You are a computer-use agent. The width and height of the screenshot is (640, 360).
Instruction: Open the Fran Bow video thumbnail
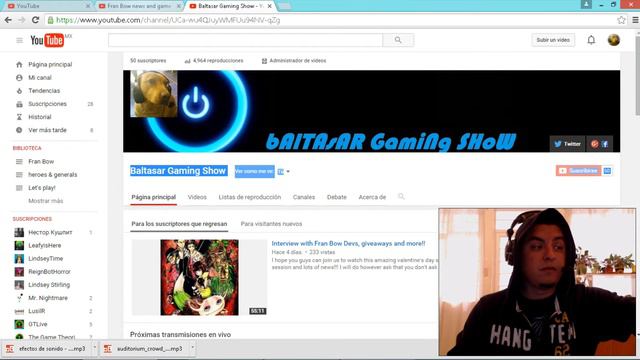pos(199,278)
